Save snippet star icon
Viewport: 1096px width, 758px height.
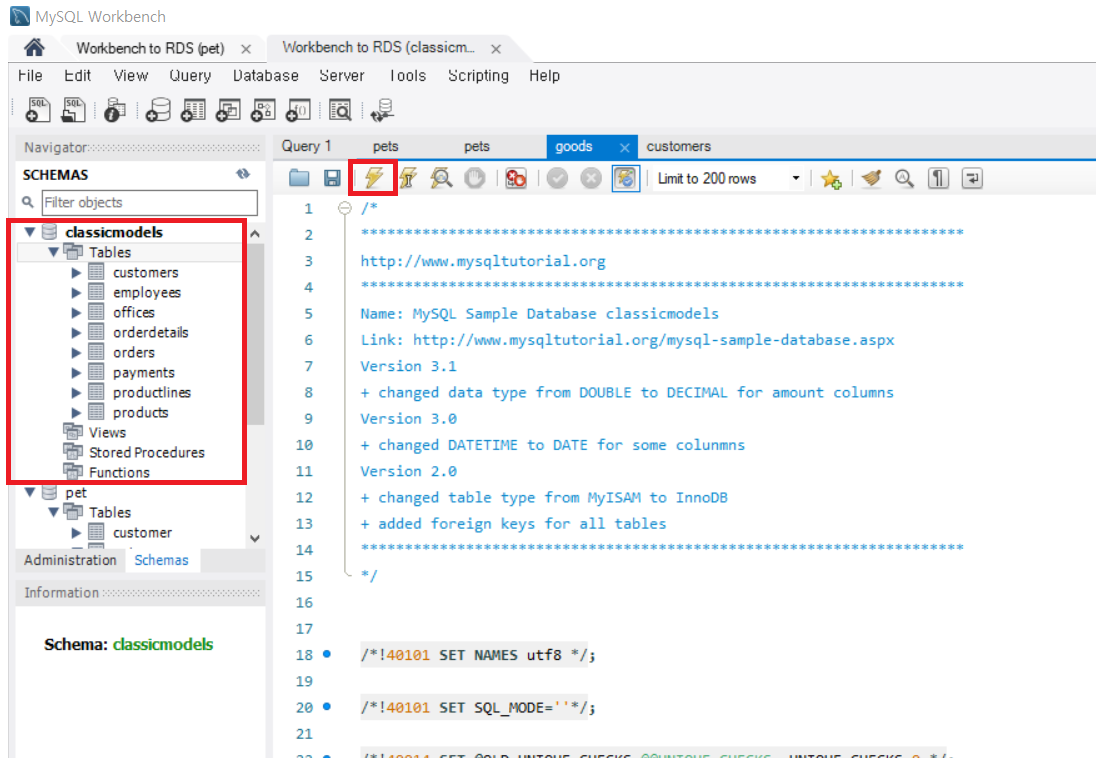tap(831, 179)
